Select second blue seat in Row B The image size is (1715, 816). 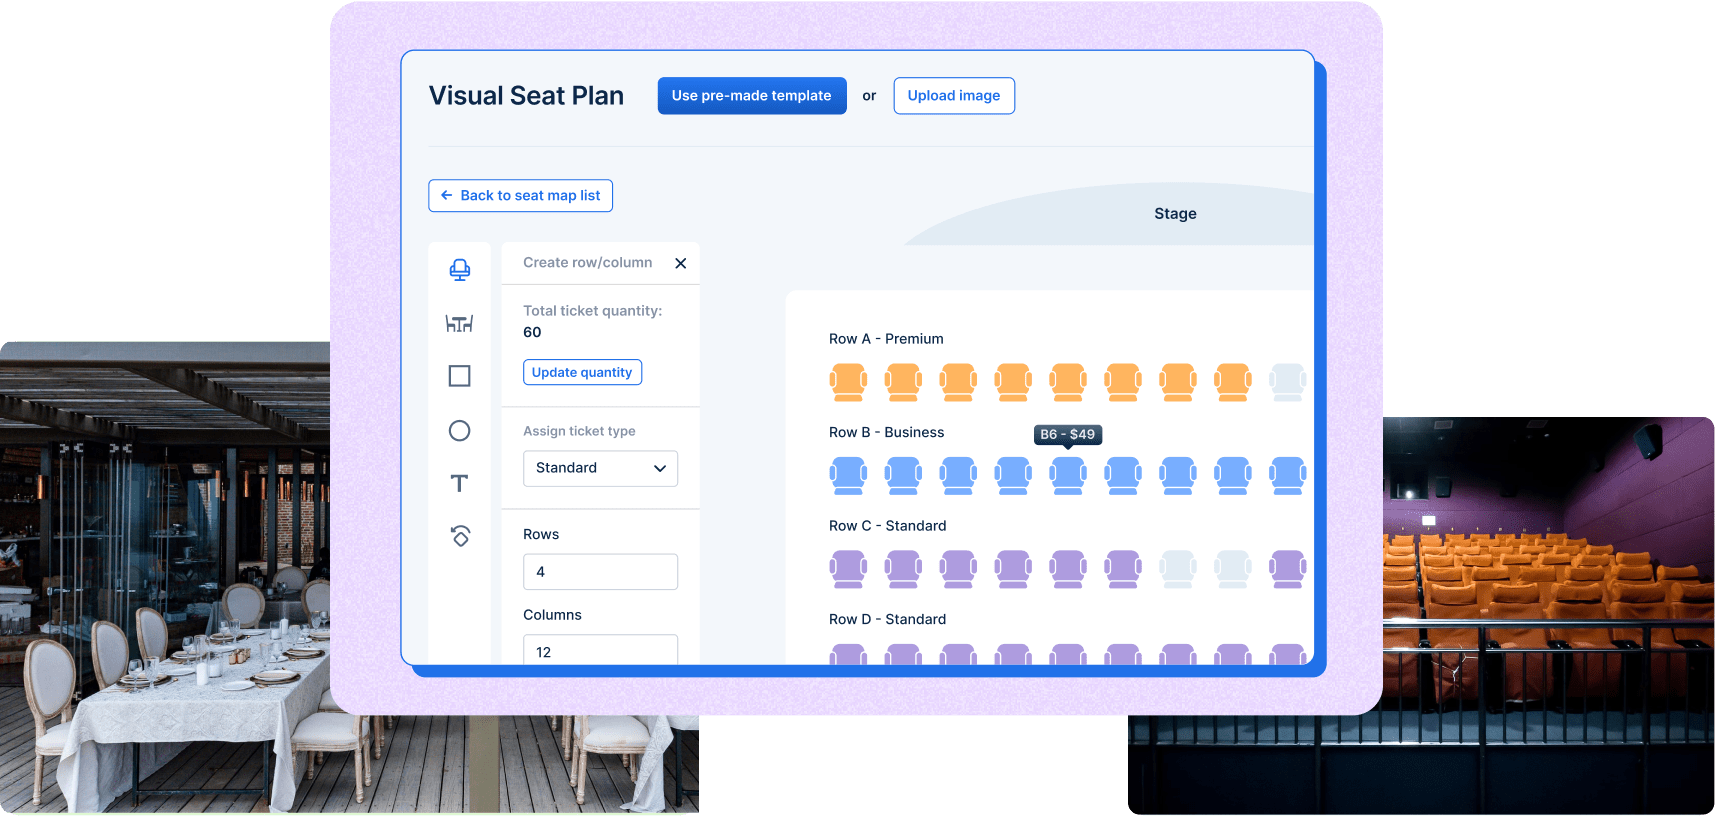903,475
